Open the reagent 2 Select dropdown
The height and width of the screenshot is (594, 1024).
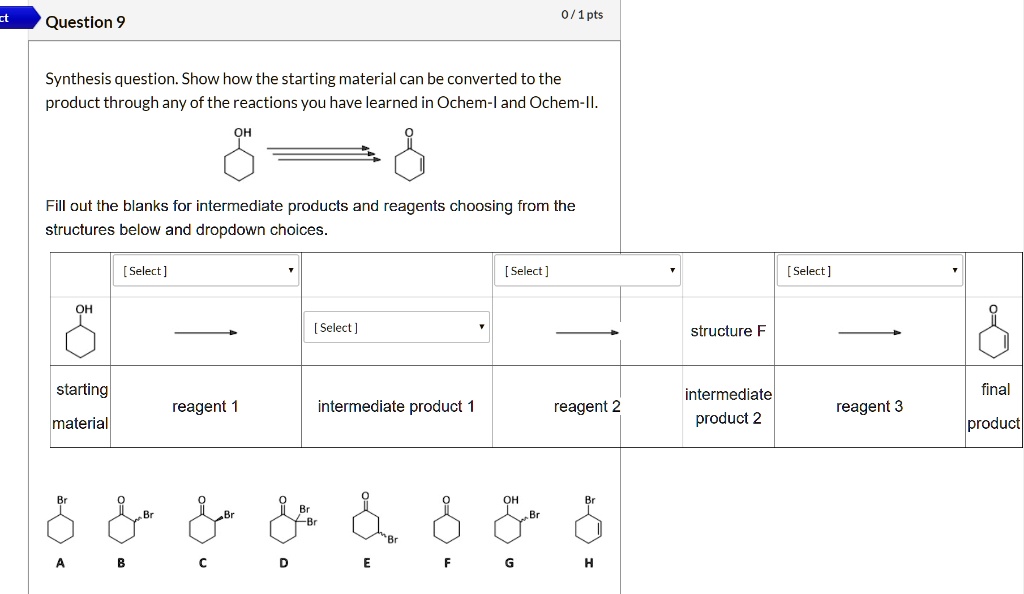coord(587,270)
